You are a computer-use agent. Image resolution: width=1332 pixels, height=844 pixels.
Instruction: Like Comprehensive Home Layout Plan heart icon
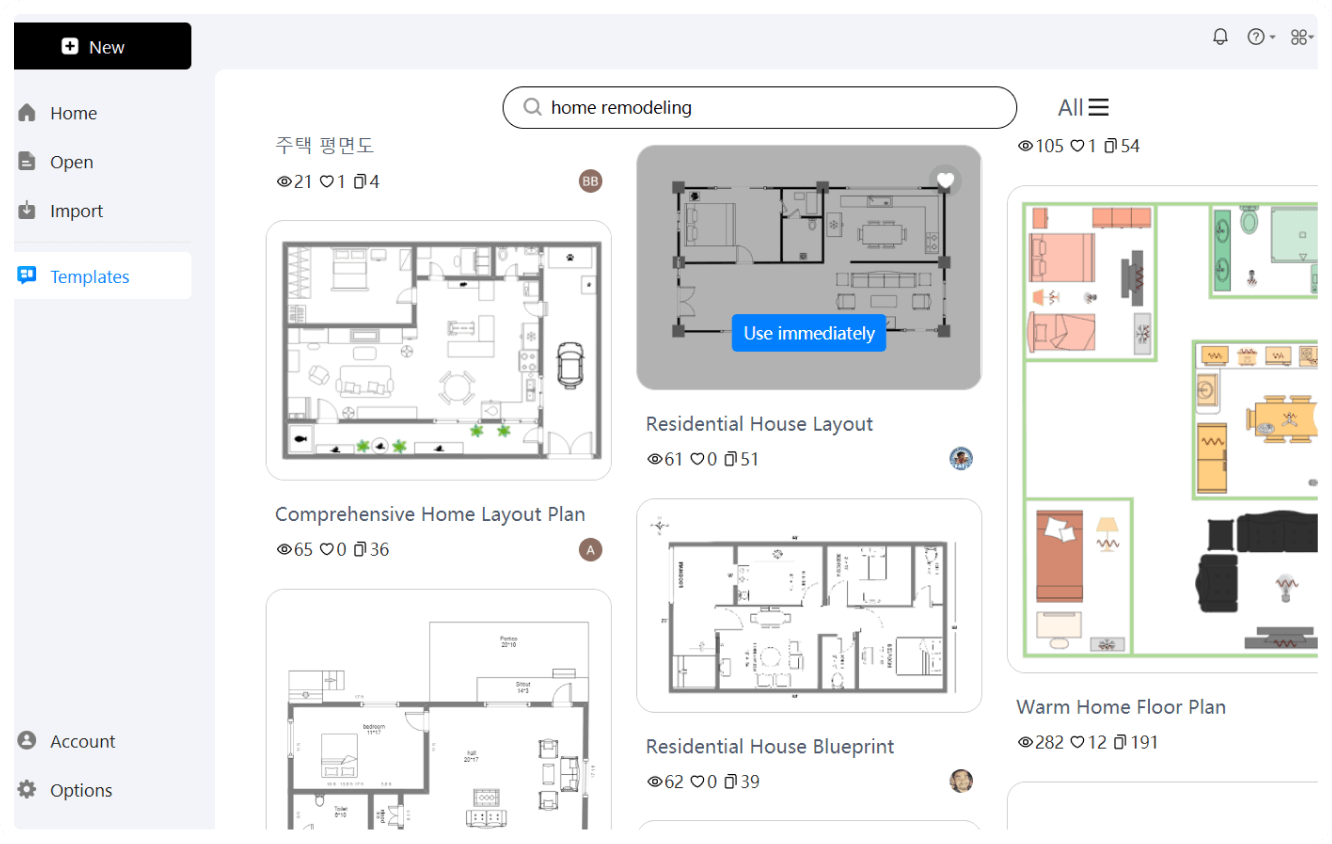326,550
